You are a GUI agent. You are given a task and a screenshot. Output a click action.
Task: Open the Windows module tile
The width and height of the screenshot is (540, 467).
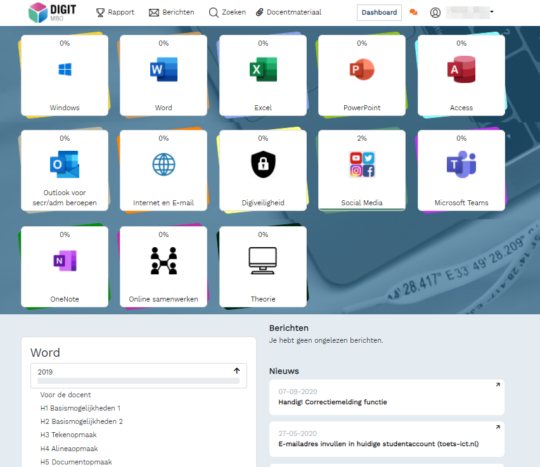[x=64, y=75]
